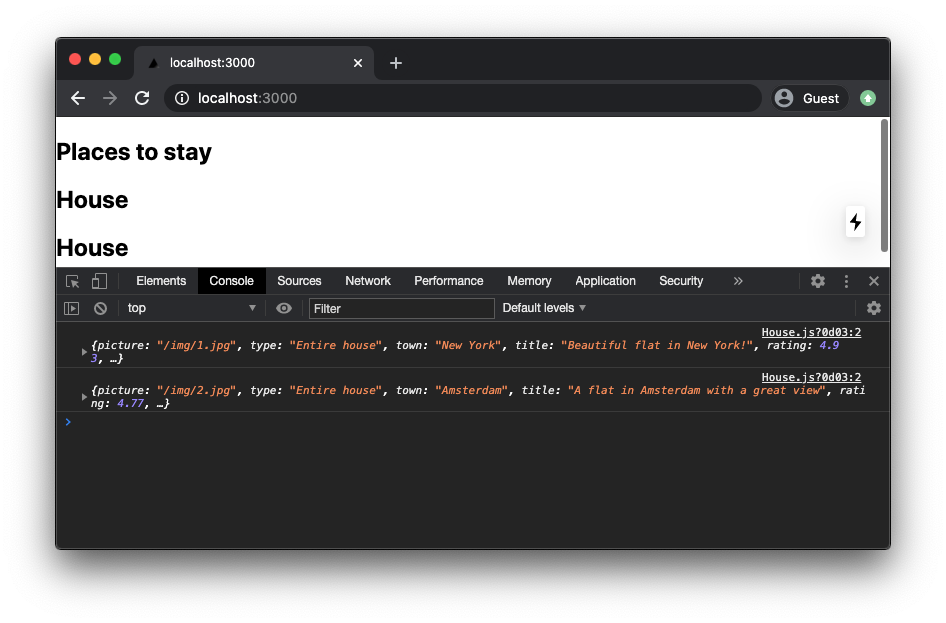Open DevTools three-dot customize menu
Image resolution: width=946 pixels, height=623 pixels.
[x=846, y=282]
